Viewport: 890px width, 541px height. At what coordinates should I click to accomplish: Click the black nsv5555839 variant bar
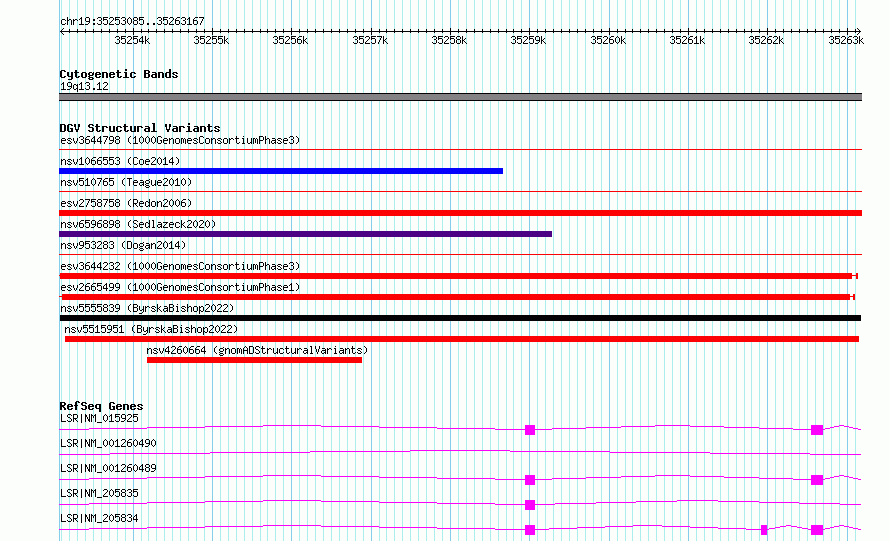point(460,318)
